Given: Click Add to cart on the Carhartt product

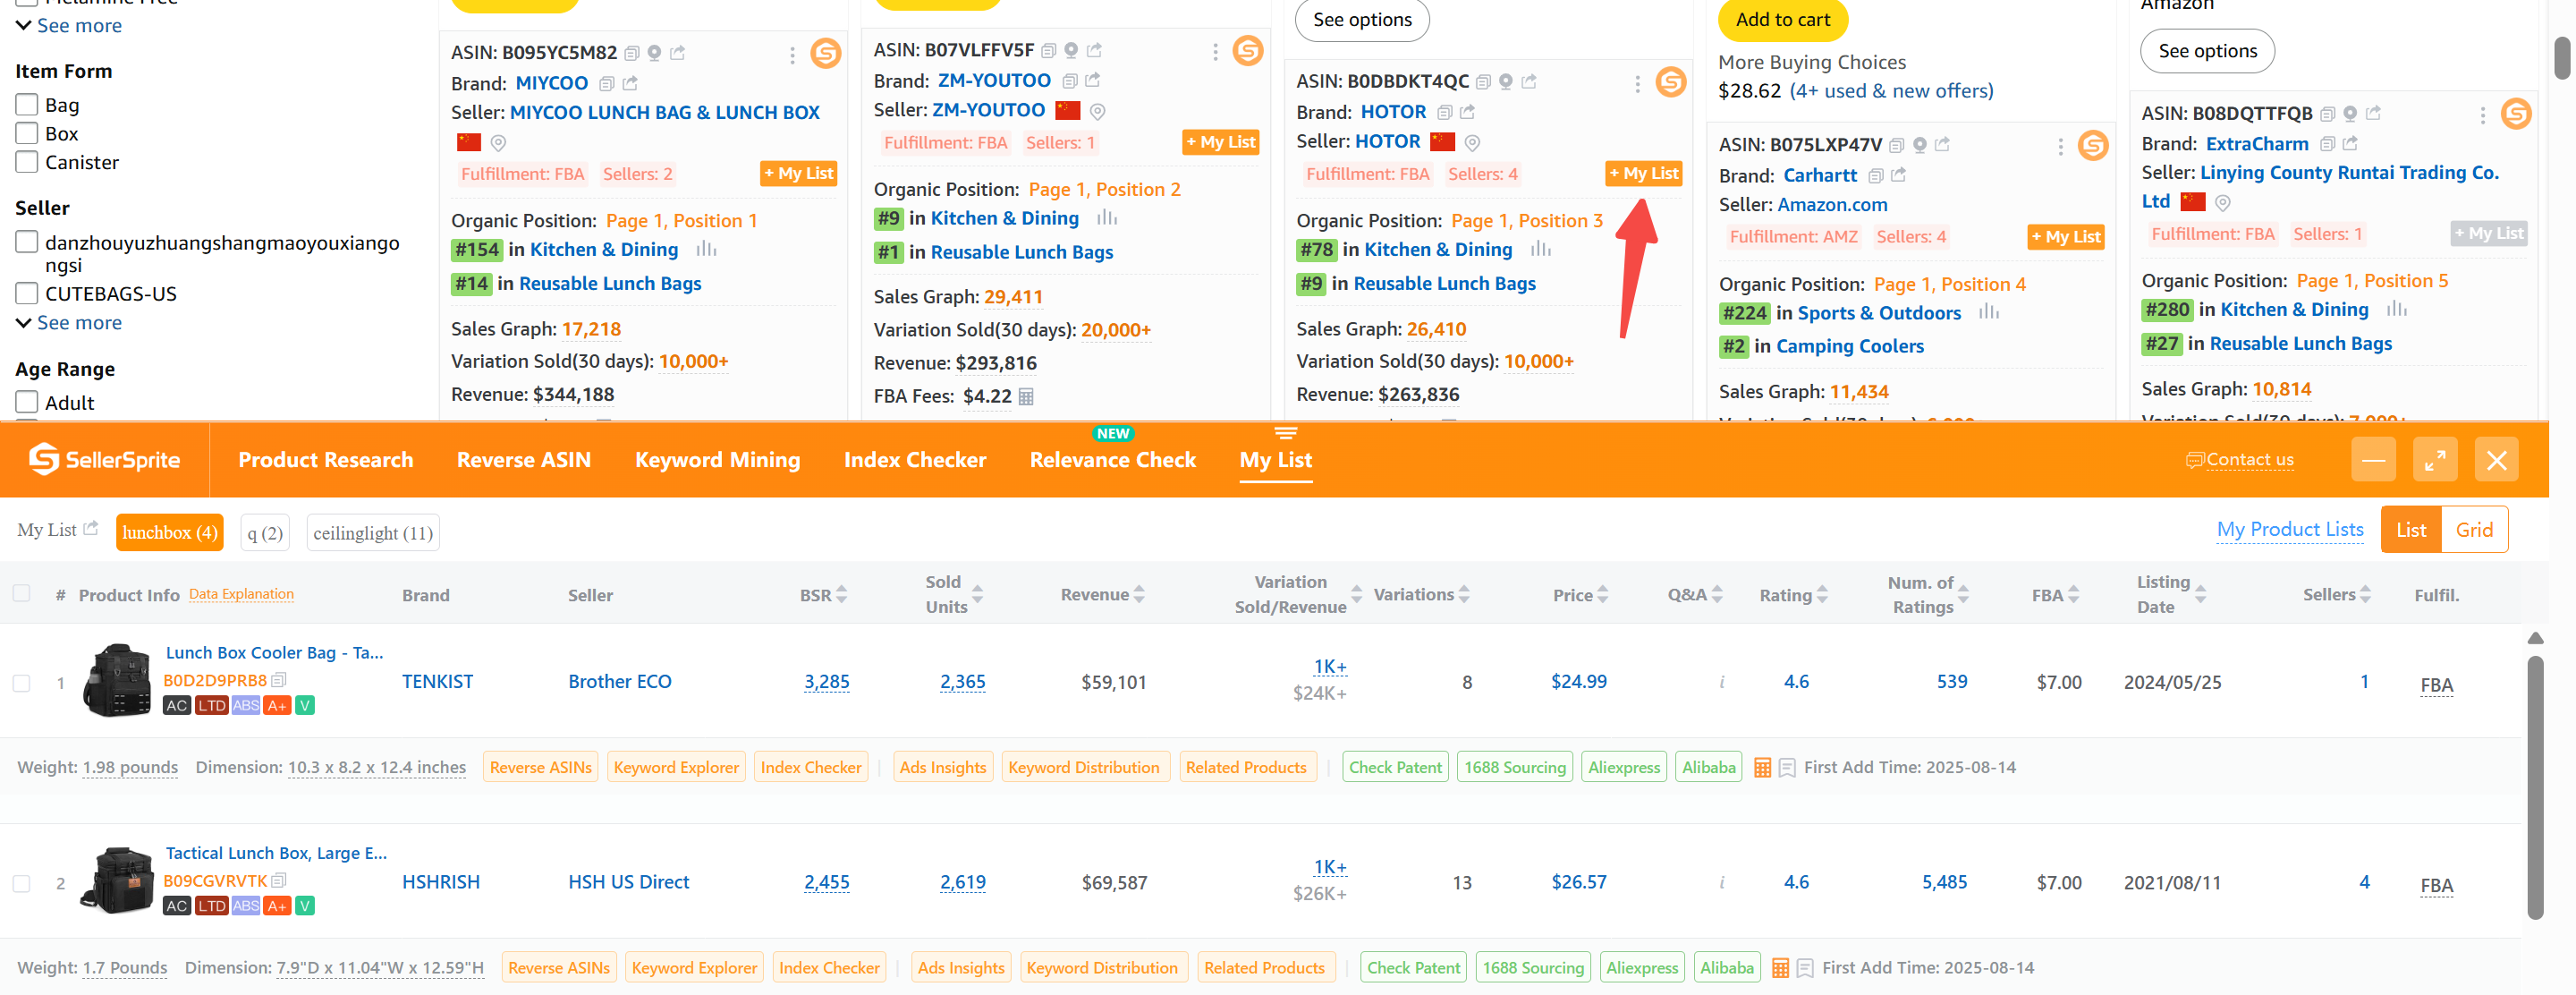Looking at the screenshot, I should 1783,20.
